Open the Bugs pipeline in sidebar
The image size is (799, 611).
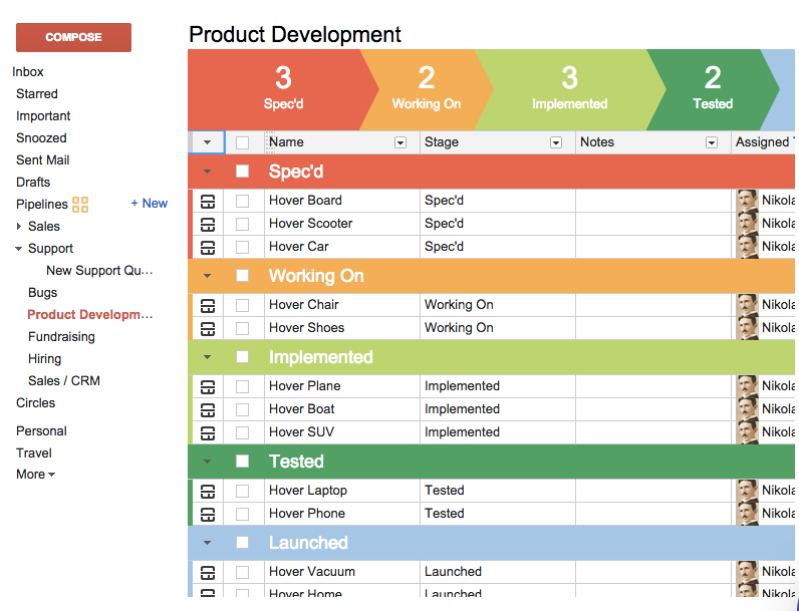[43, 293]
